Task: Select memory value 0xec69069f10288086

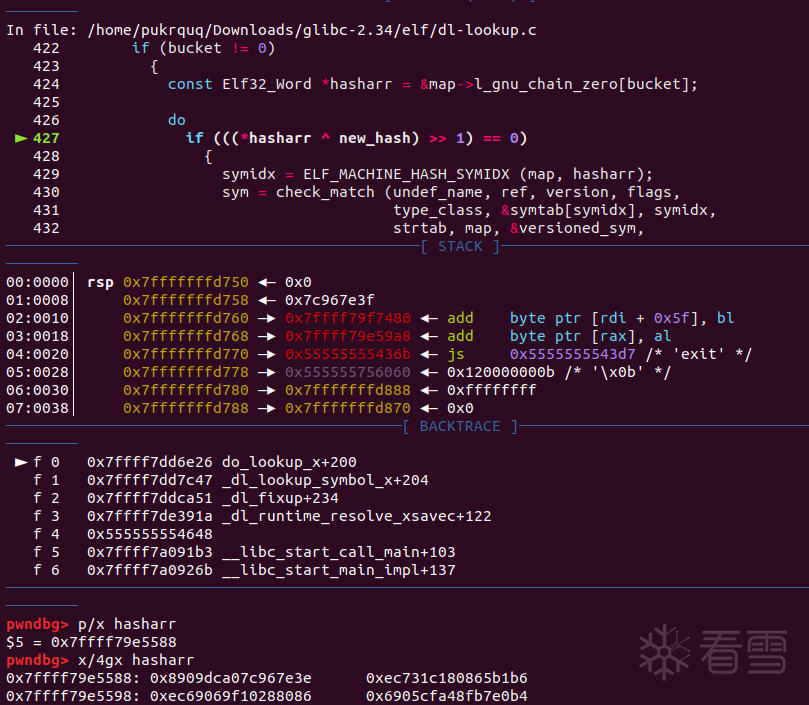Action: click(x=231, y=696)
